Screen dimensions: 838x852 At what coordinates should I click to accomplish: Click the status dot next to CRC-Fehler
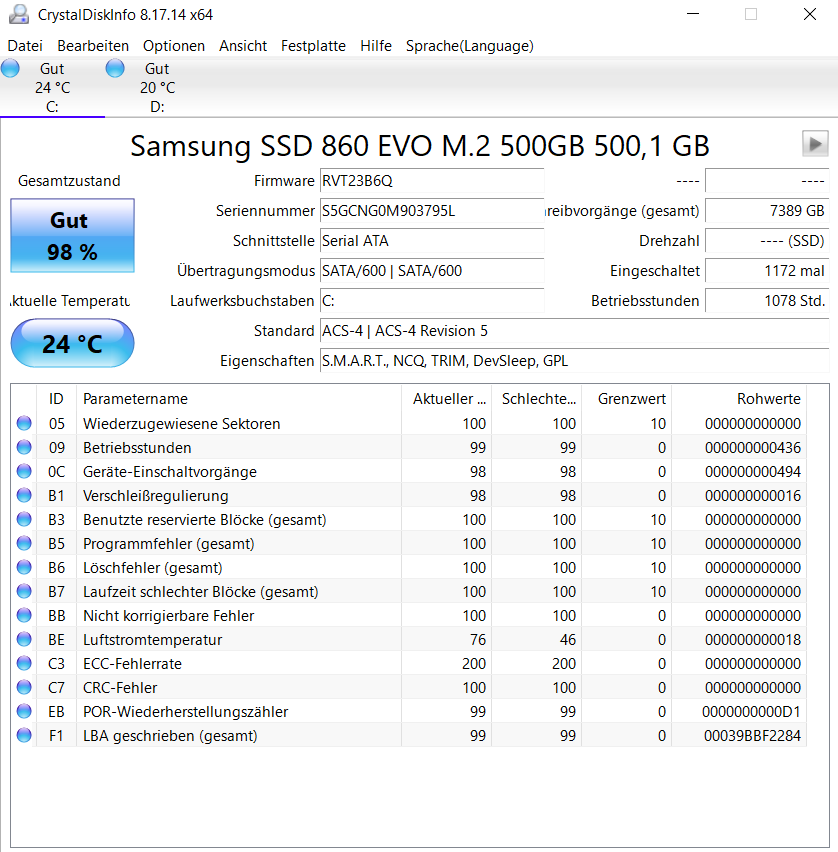(23, 687)
